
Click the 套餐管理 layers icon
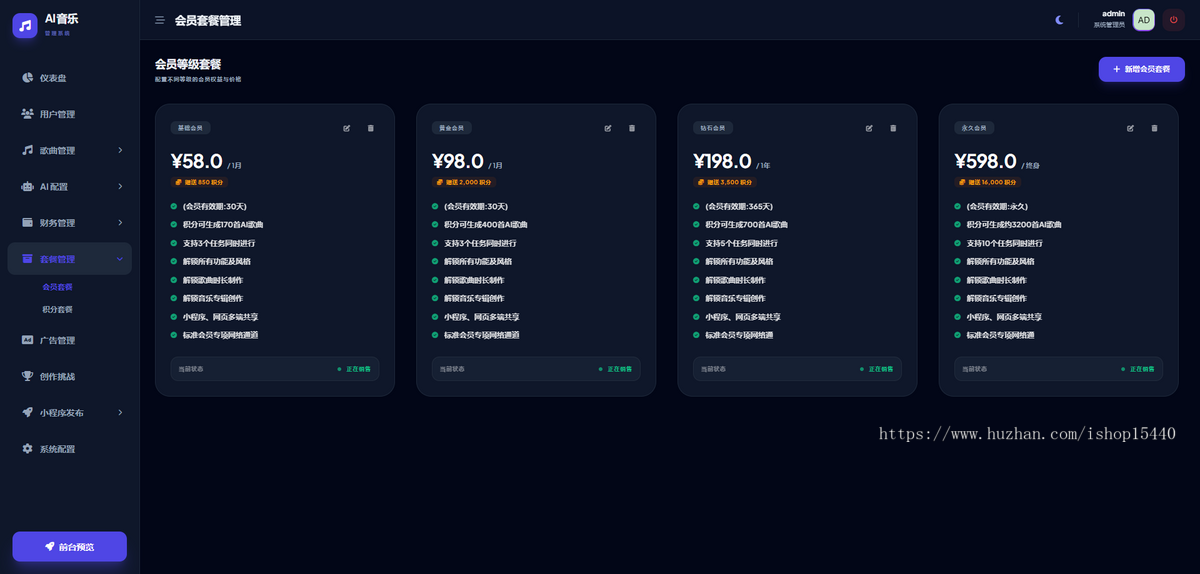click(28, 259)
